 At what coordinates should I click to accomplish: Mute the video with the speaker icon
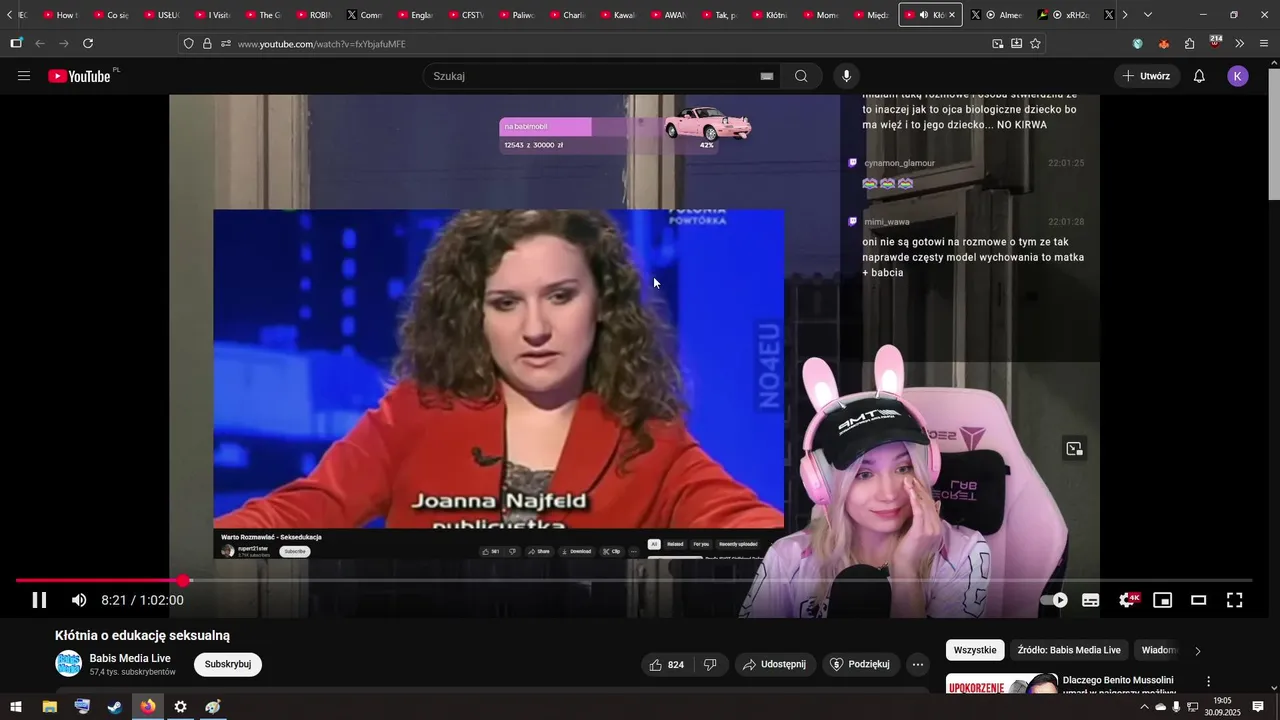(x=79, y=600)
